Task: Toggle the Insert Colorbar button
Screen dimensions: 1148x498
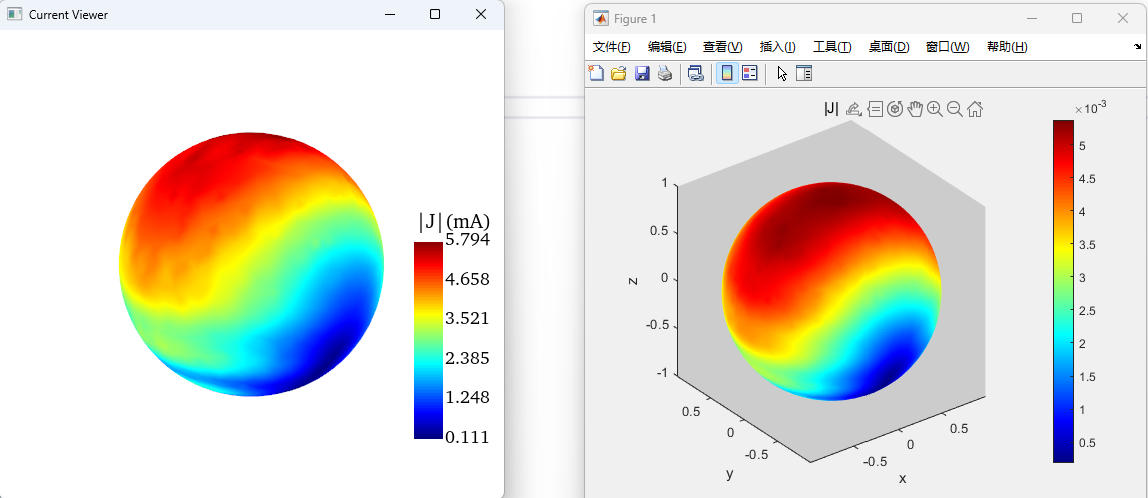Action: 727,73
